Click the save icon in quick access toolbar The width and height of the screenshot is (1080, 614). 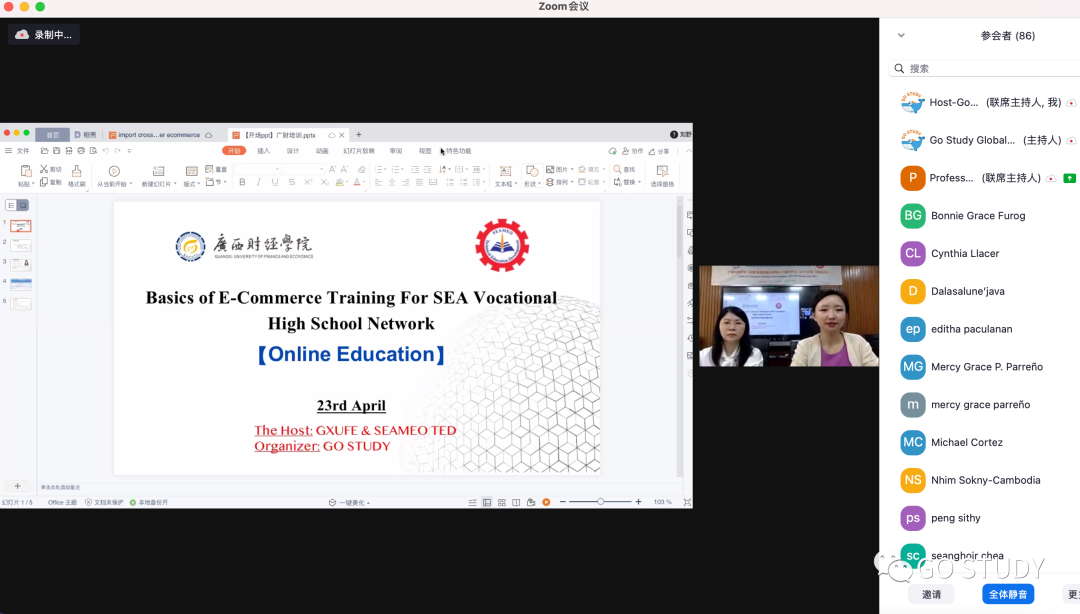click(x=56, y=151)
